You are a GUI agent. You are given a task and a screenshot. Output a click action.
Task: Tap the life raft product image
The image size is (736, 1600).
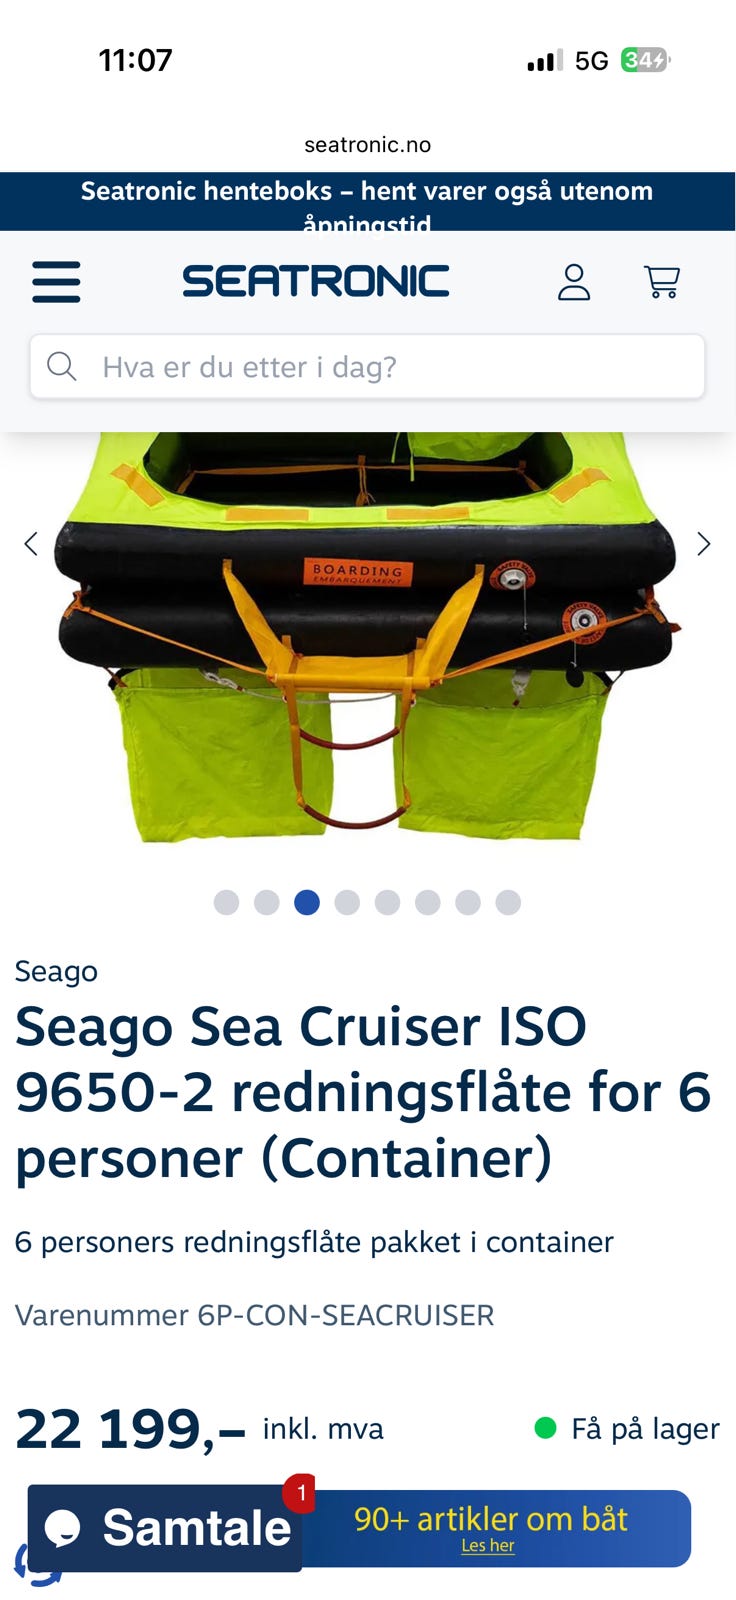(367, 637)
